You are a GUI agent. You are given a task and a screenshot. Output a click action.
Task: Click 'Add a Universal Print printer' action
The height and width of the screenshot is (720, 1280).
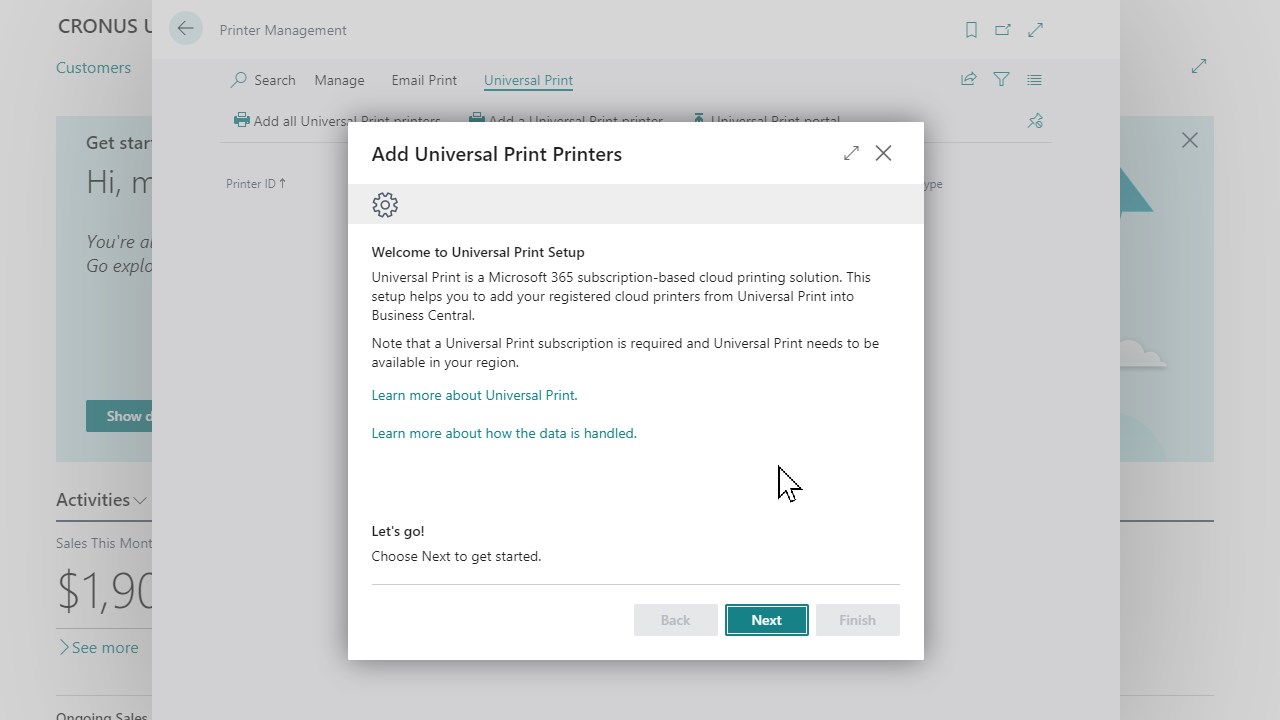[566, 120]
